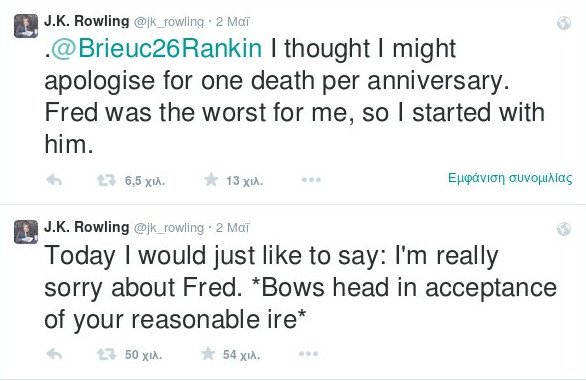The width and height of the screenshot is (586, 381).
Task: Click globe icon on first tweet
Action: click(564, 23)
